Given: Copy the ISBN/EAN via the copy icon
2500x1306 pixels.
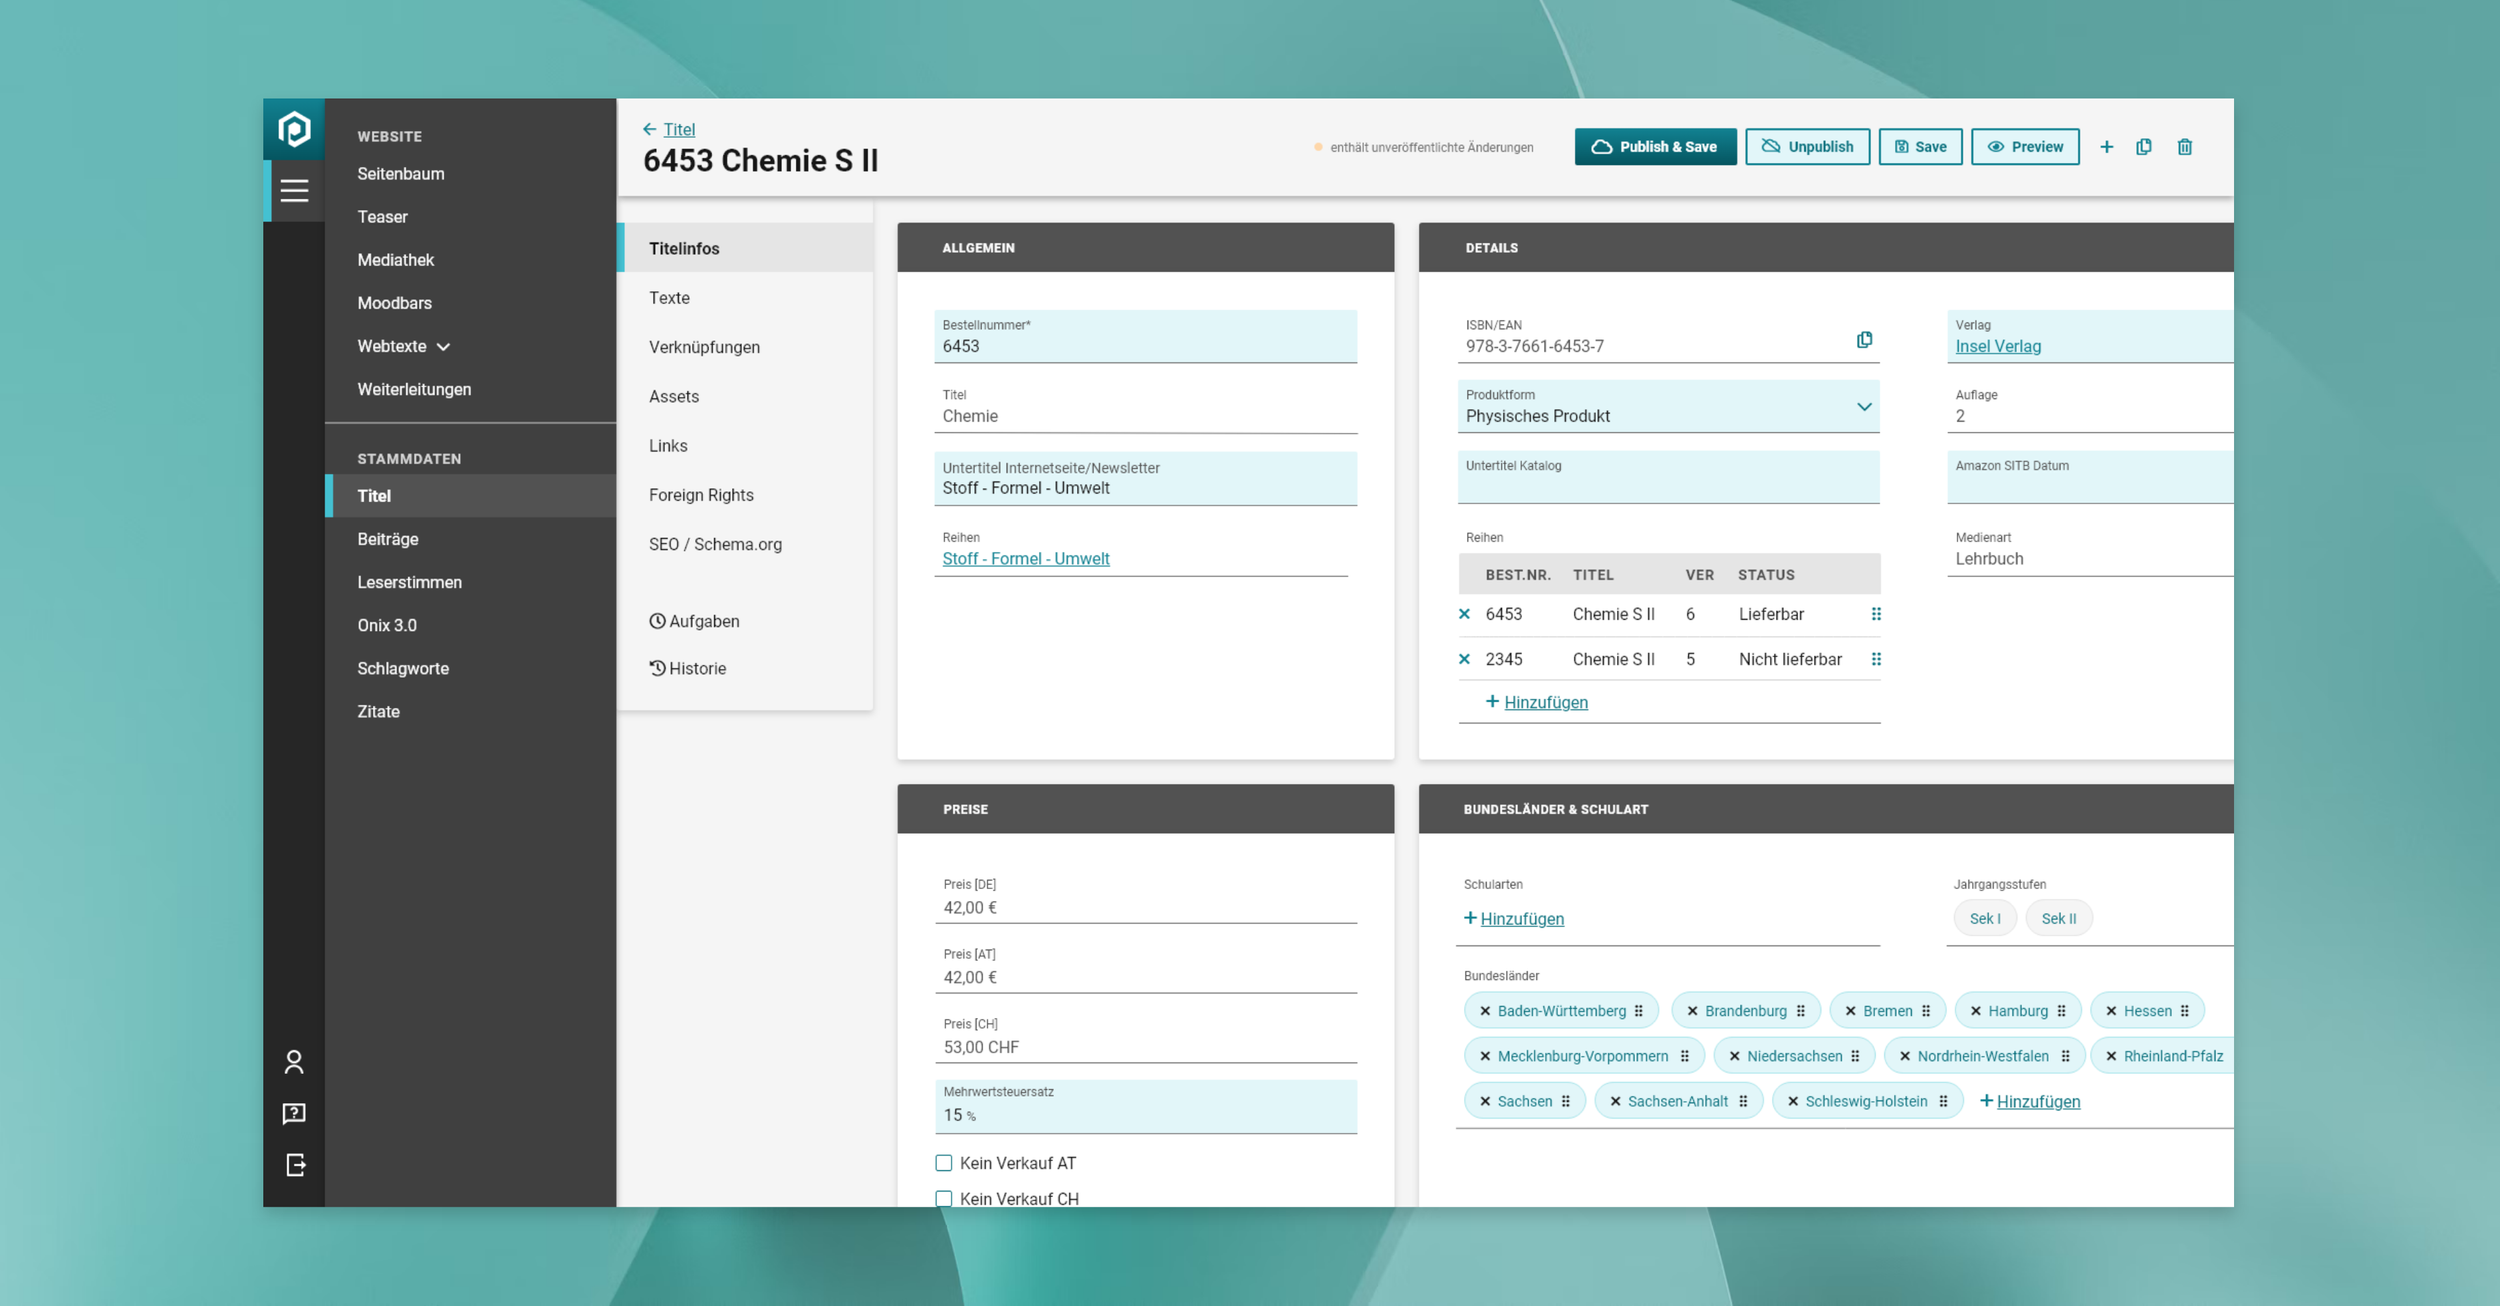Looking at the screenshot, I should click(1864, 340).
